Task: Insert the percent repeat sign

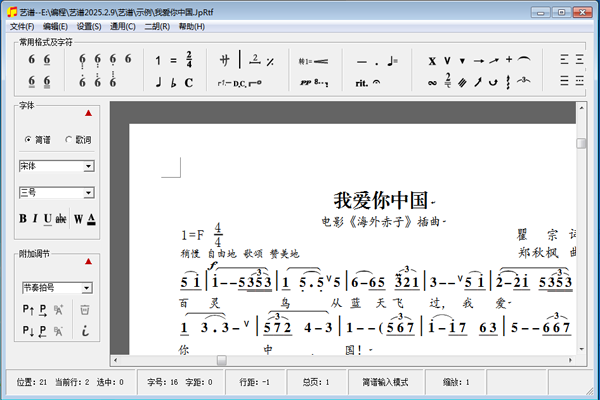Action: tap(270, 62)
